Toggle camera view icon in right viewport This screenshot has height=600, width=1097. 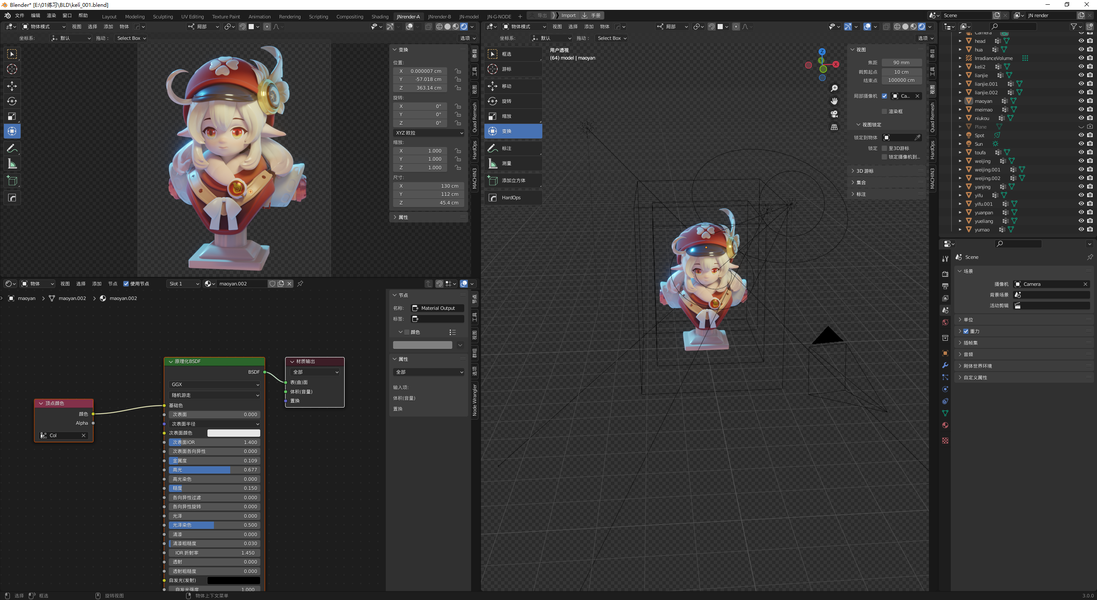(834, 114)
